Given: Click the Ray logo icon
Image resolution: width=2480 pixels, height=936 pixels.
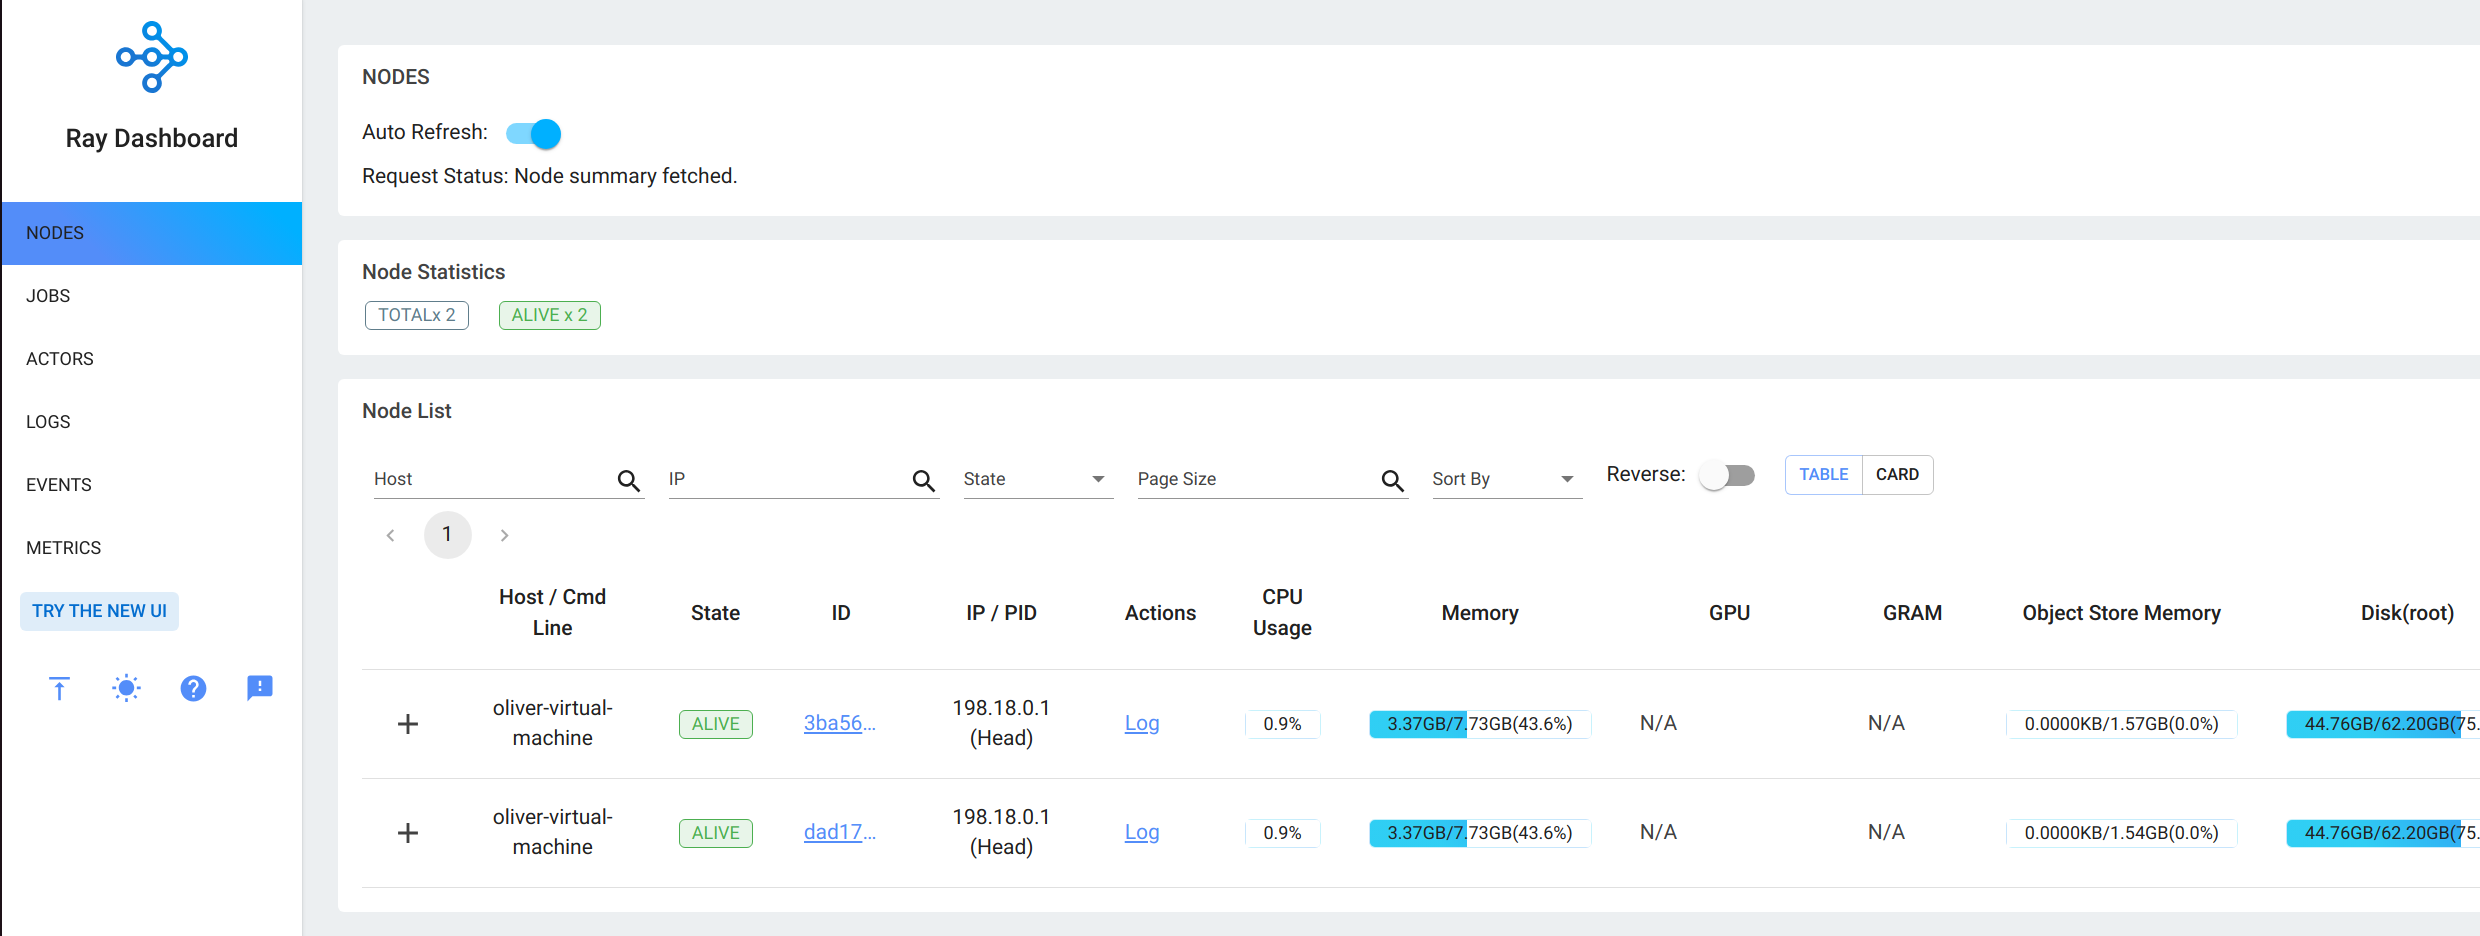Looking at the screenshot, I should point(152,57).
